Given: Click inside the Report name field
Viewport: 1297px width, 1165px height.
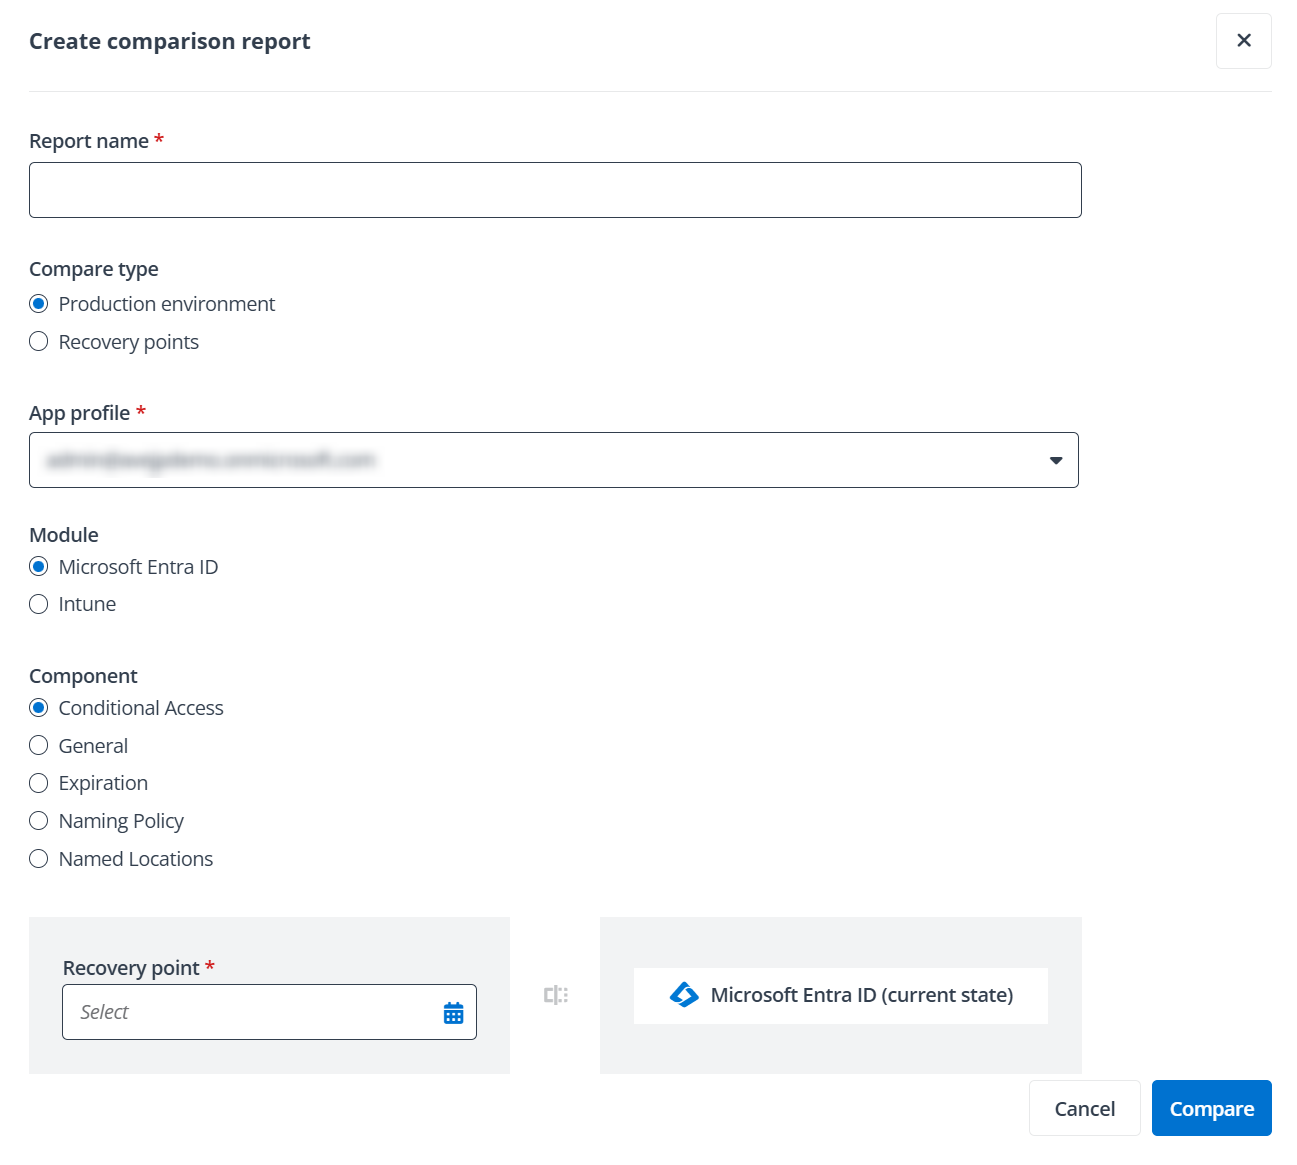Looking at the screenshot, I should (554, 189).
